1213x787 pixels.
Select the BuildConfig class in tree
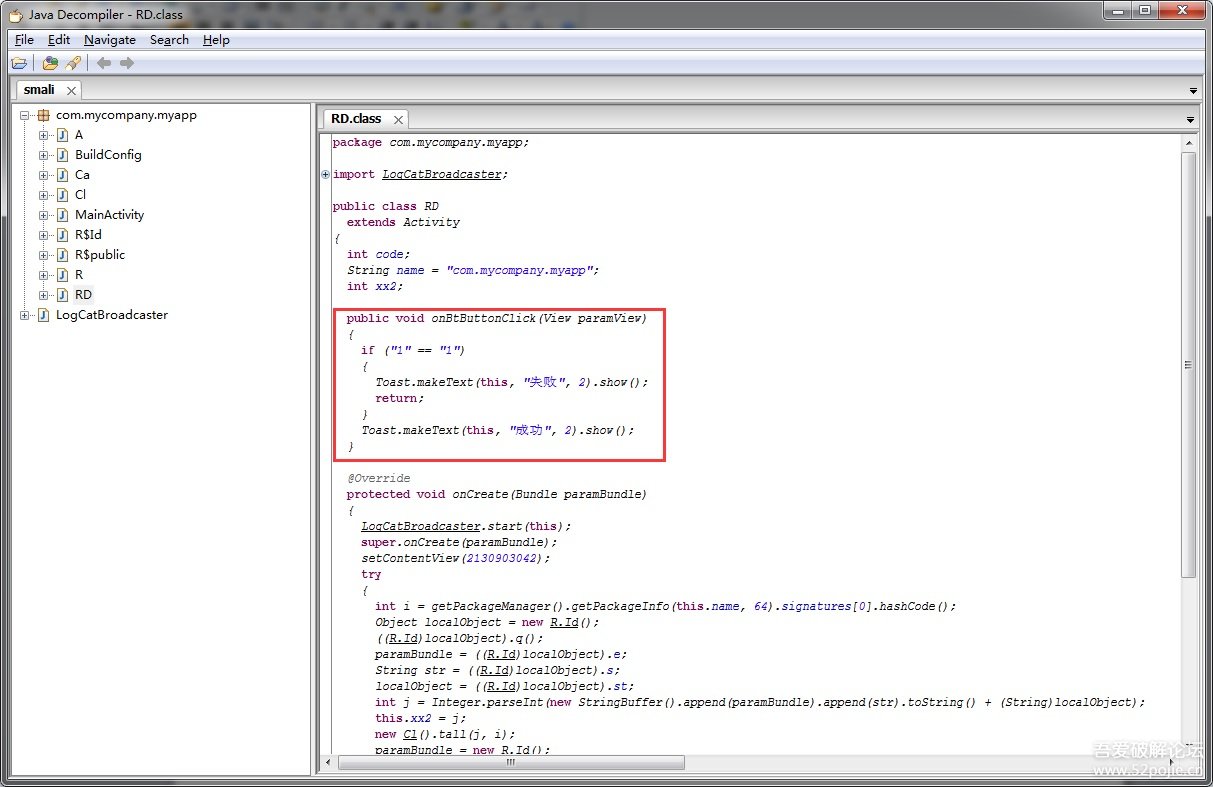(107, 155)
